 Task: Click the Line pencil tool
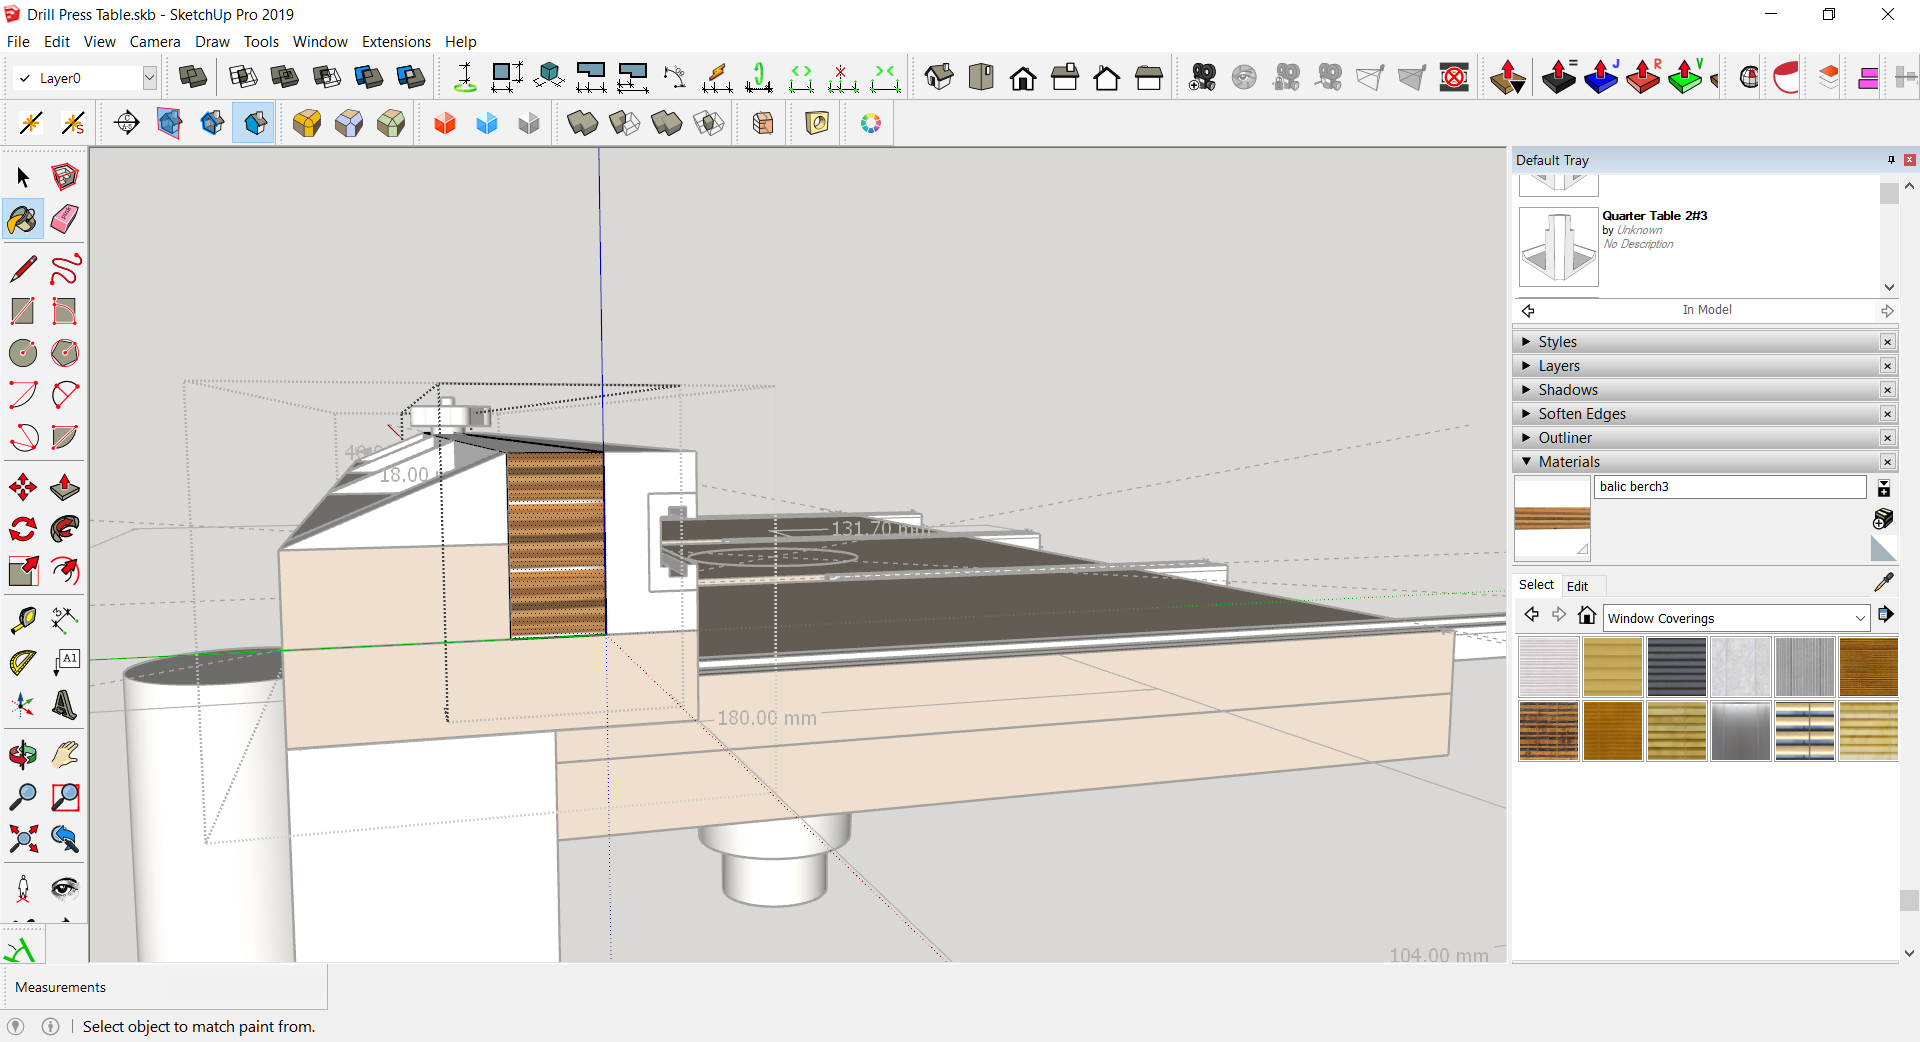pyautogui.click(x=23, y=269)
